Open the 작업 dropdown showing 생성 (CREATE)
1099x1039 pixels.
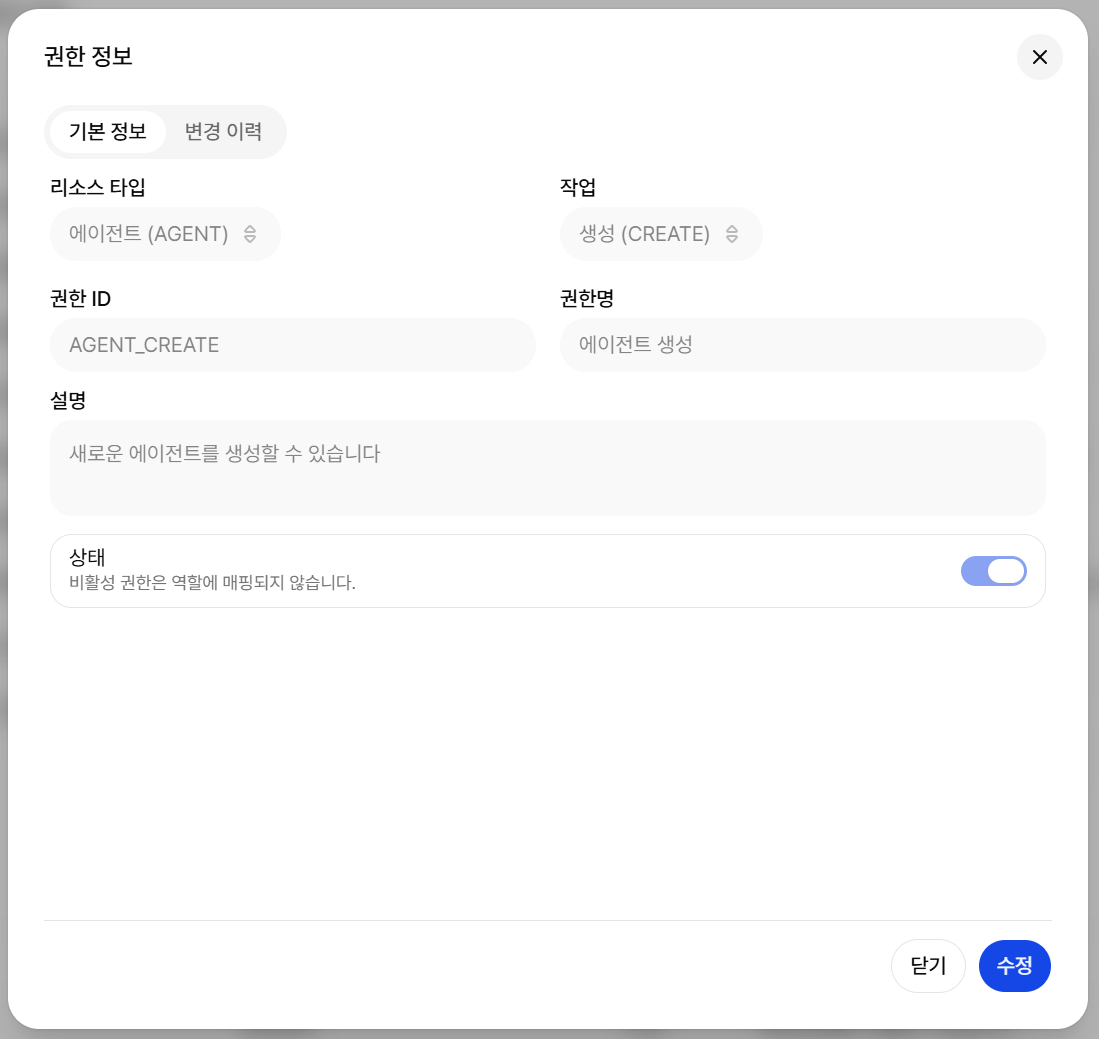pos(661,233)
